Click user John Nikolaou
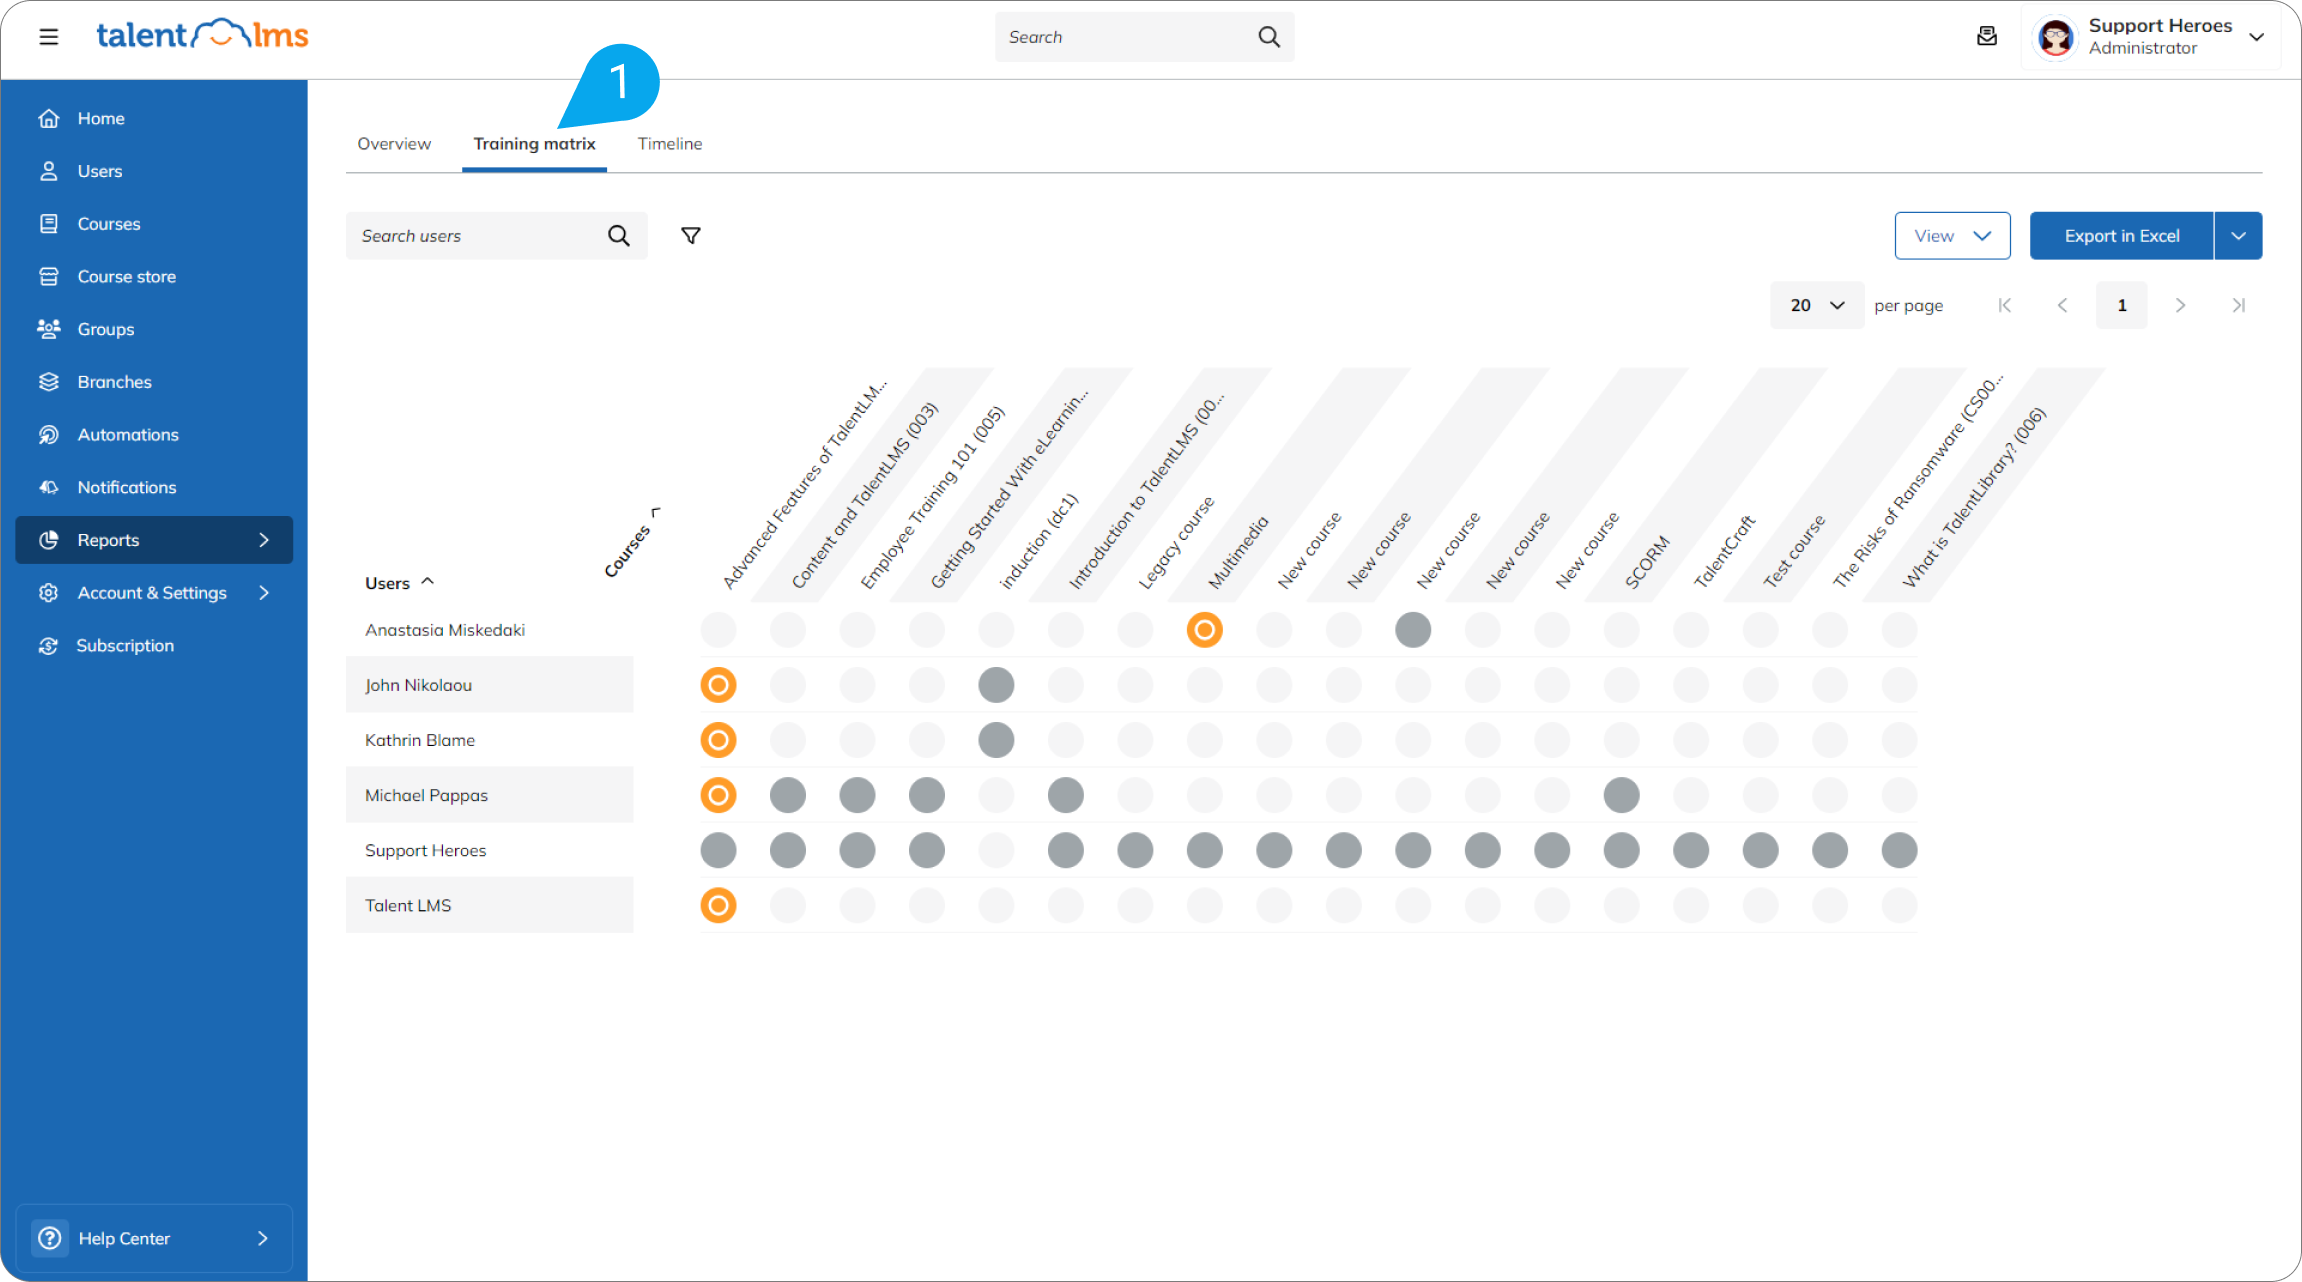Image resolution: width=2302 pixels, height=1282 pixels. click(418, 685)
